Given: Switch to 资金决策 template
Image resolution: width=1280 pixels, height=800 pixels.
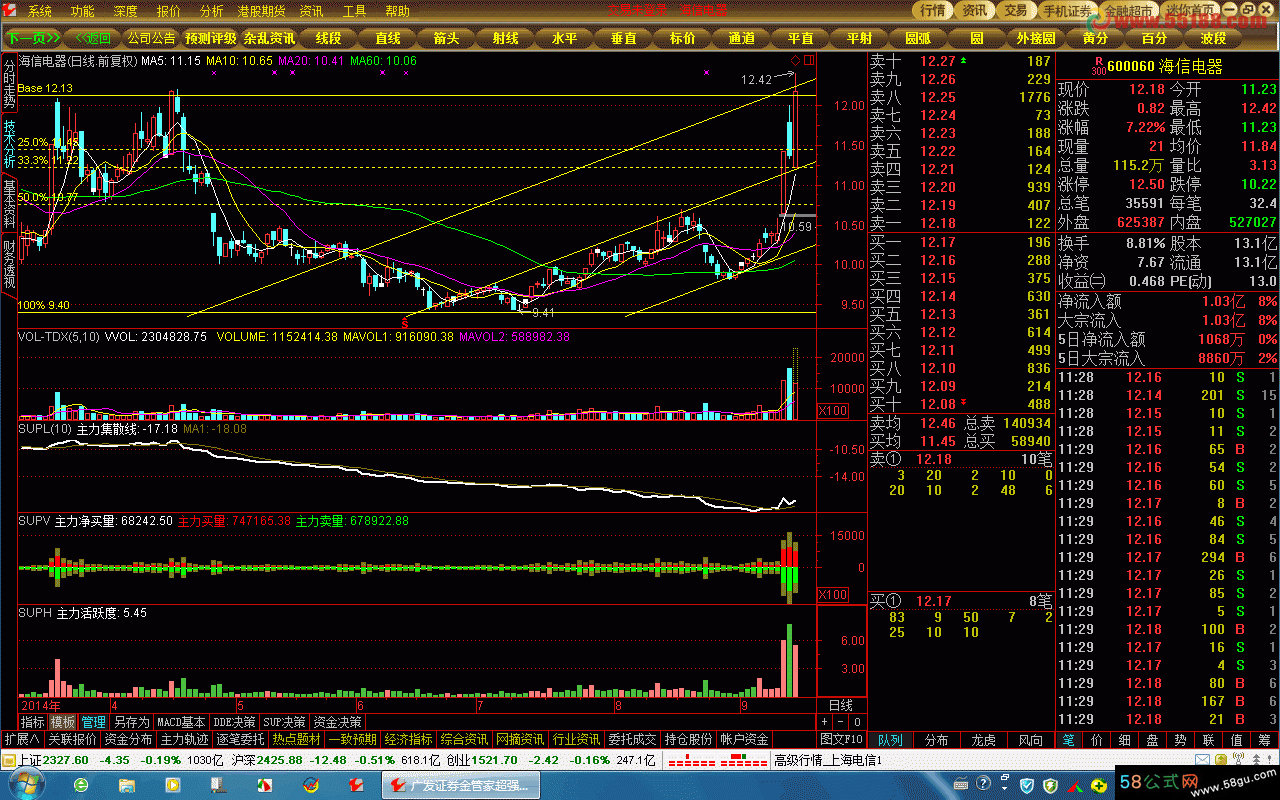Looking at the screenshot, I should (x=337, y=721).
